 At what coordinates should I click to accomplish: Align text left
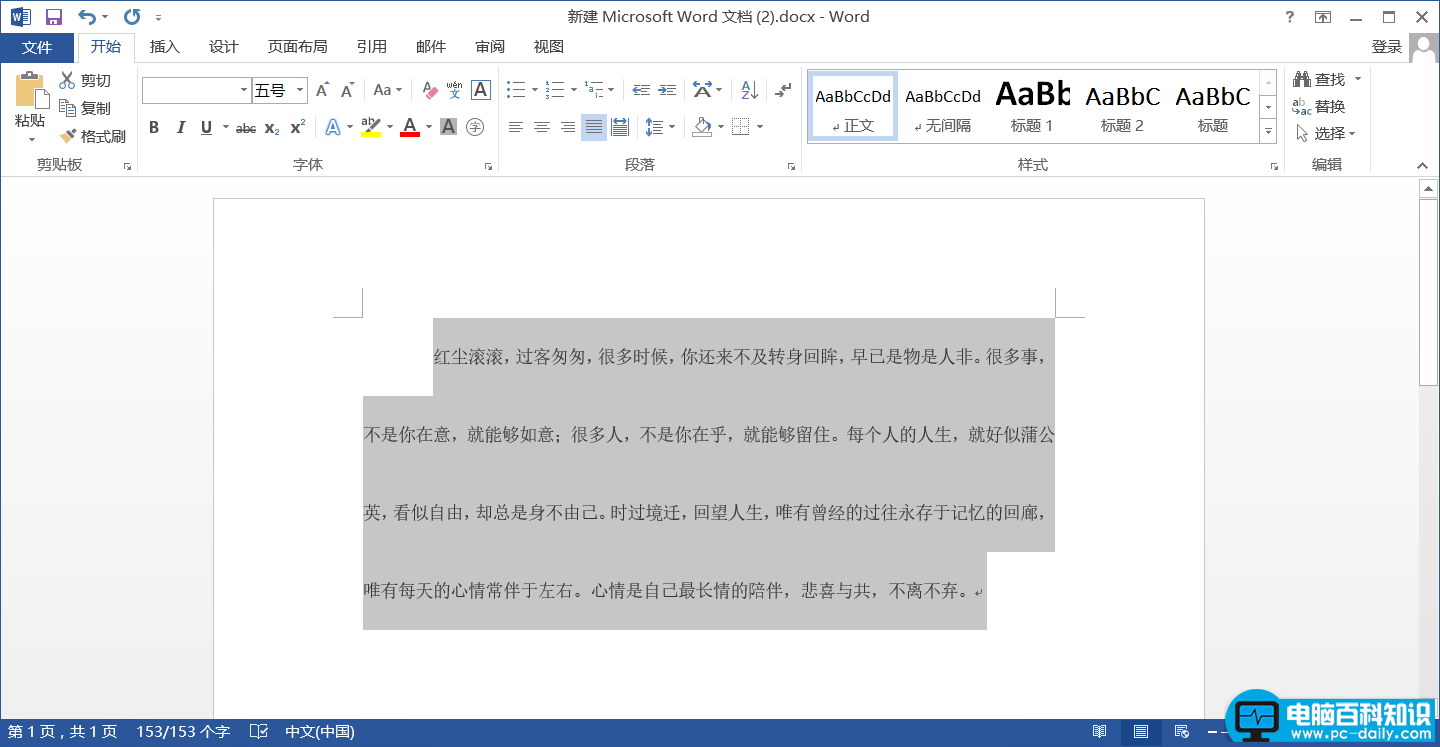pos(516,127)
